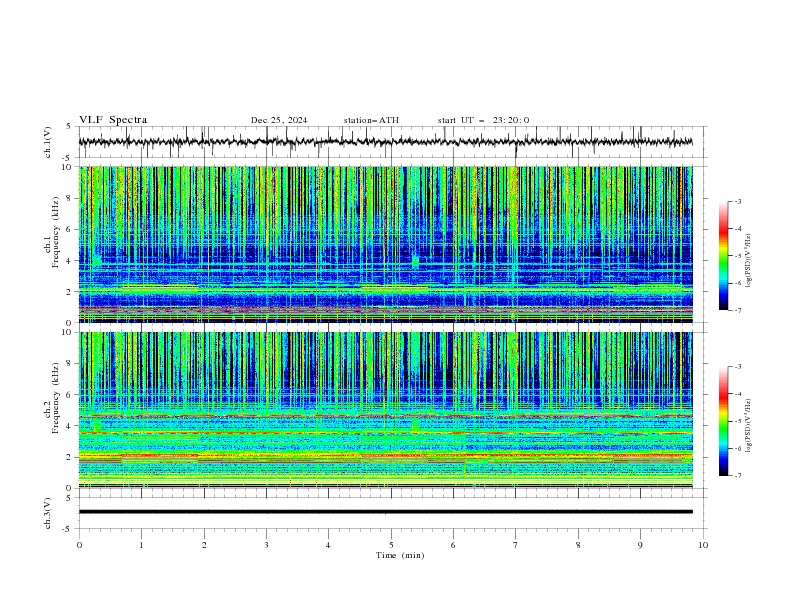Viewport: 792px width, 612px height.
Task: Click time axis tick label "8"
Action: (x=578, y=545)
